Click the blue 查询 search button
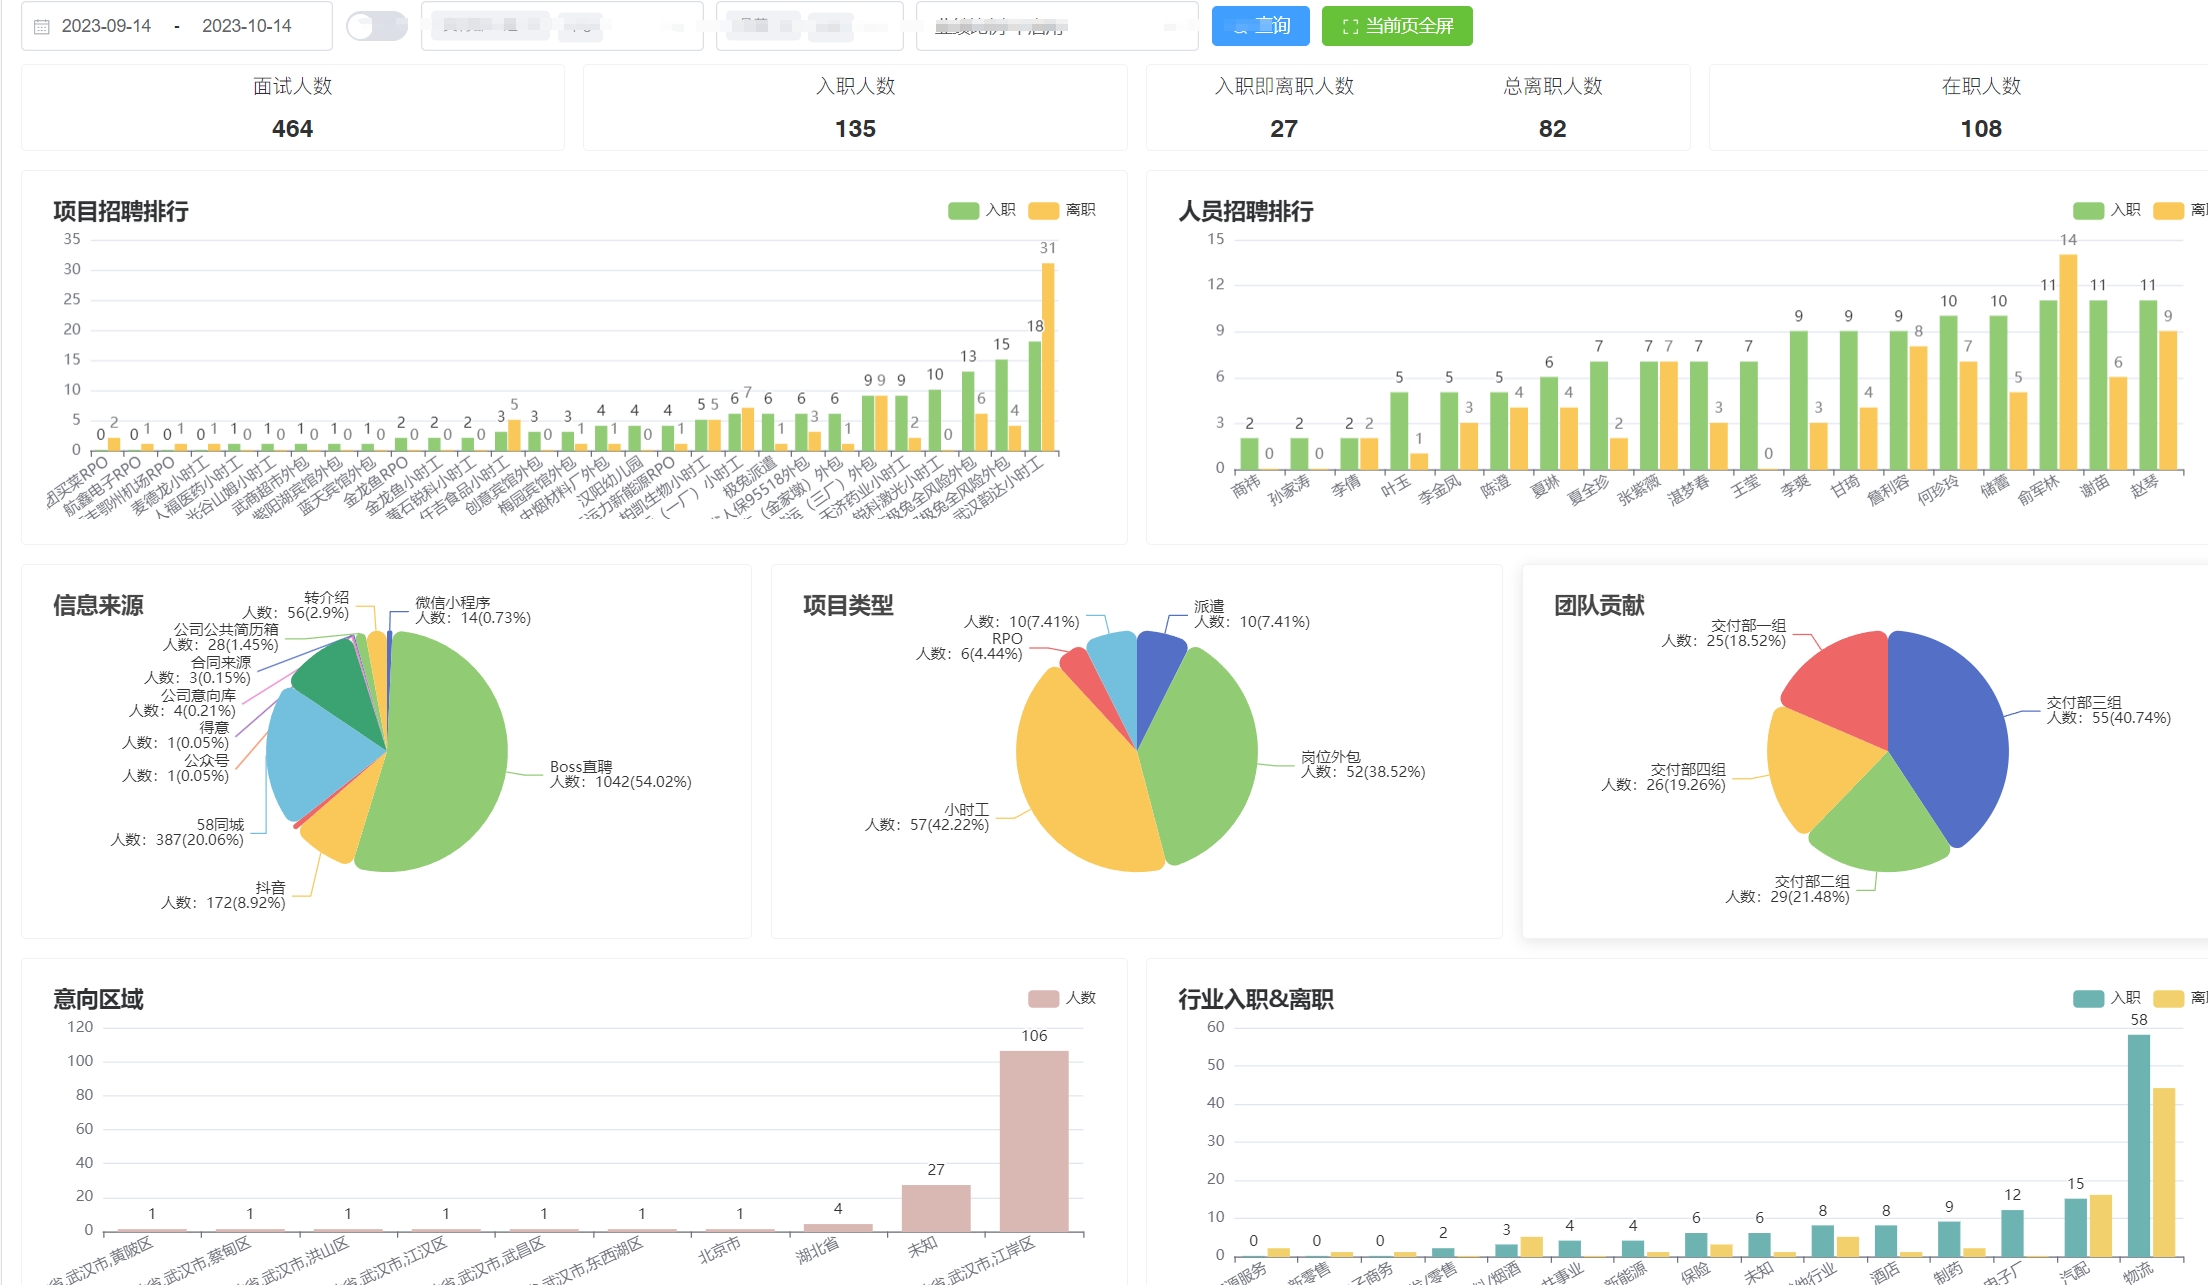Viewport: 2208px width, 1285px height. 1260,26
